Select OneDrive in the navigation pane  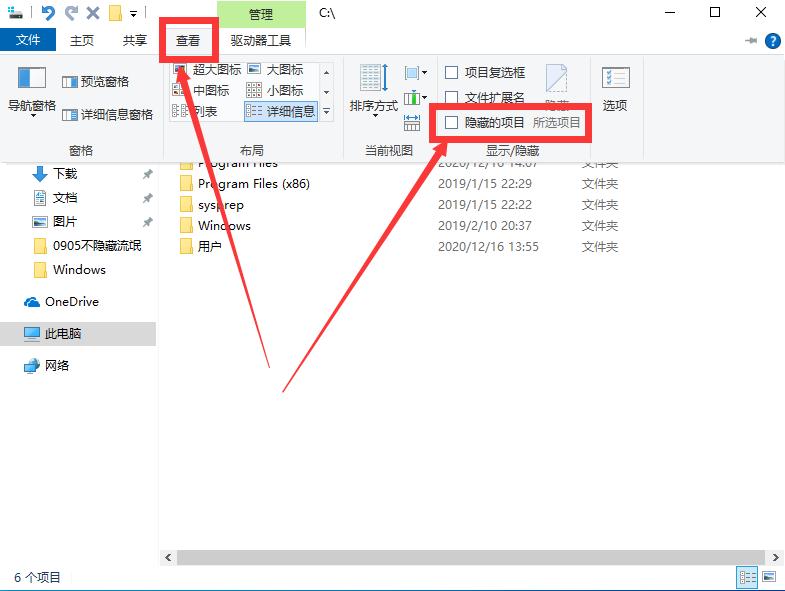click(61, 302)
